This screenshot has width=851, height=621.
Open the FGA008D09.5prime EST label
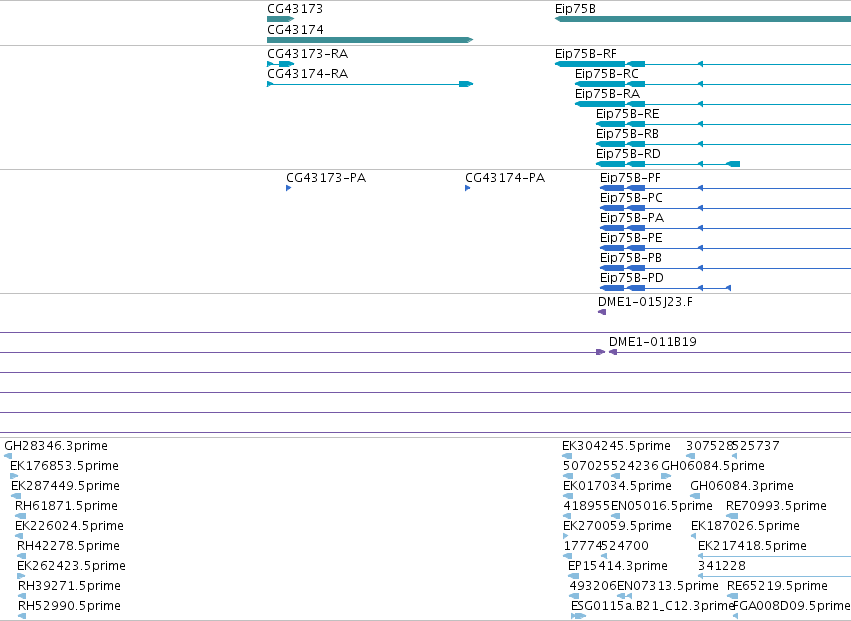792,606
